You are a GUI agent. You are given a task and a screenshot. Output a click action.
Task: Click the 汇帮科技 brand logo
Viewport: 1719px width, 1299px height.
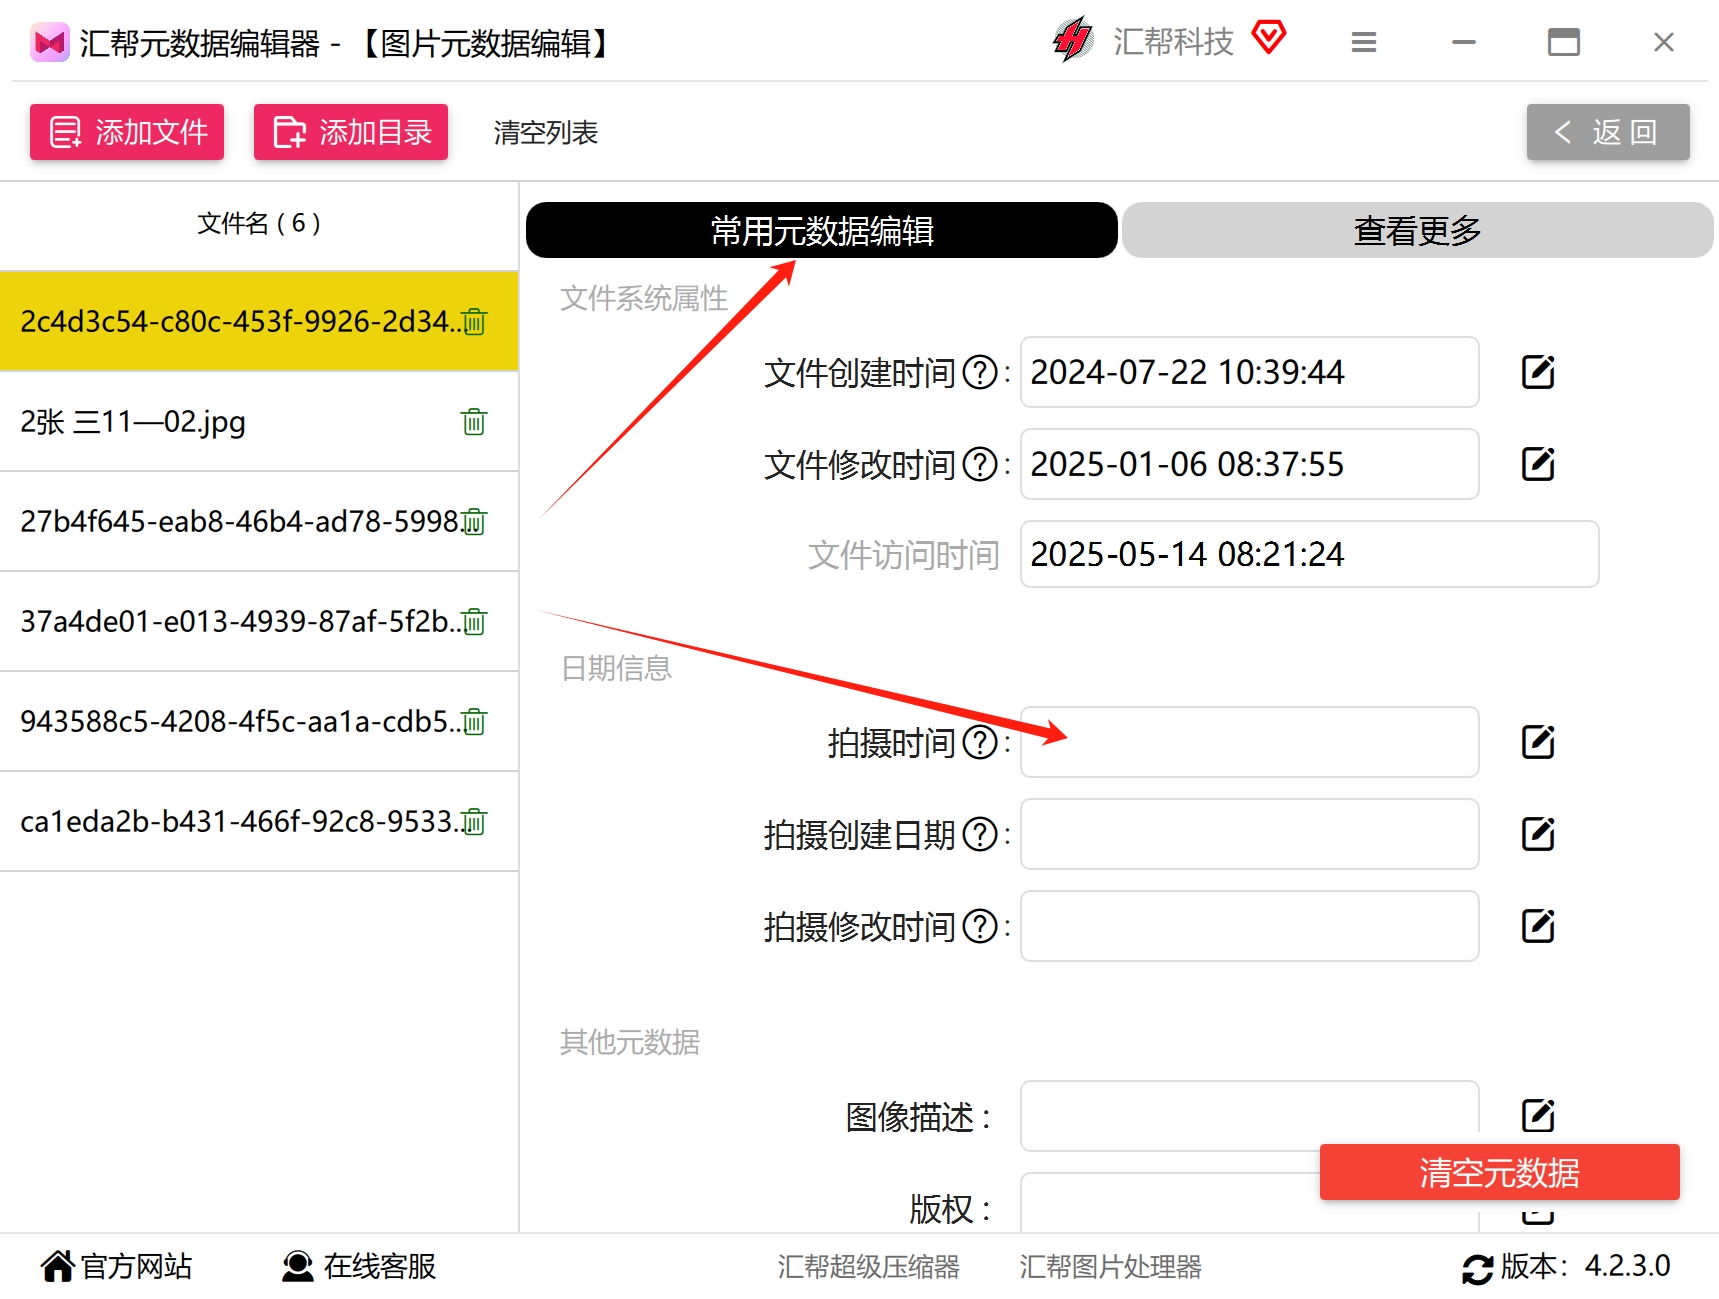(x=1074, y=40)
